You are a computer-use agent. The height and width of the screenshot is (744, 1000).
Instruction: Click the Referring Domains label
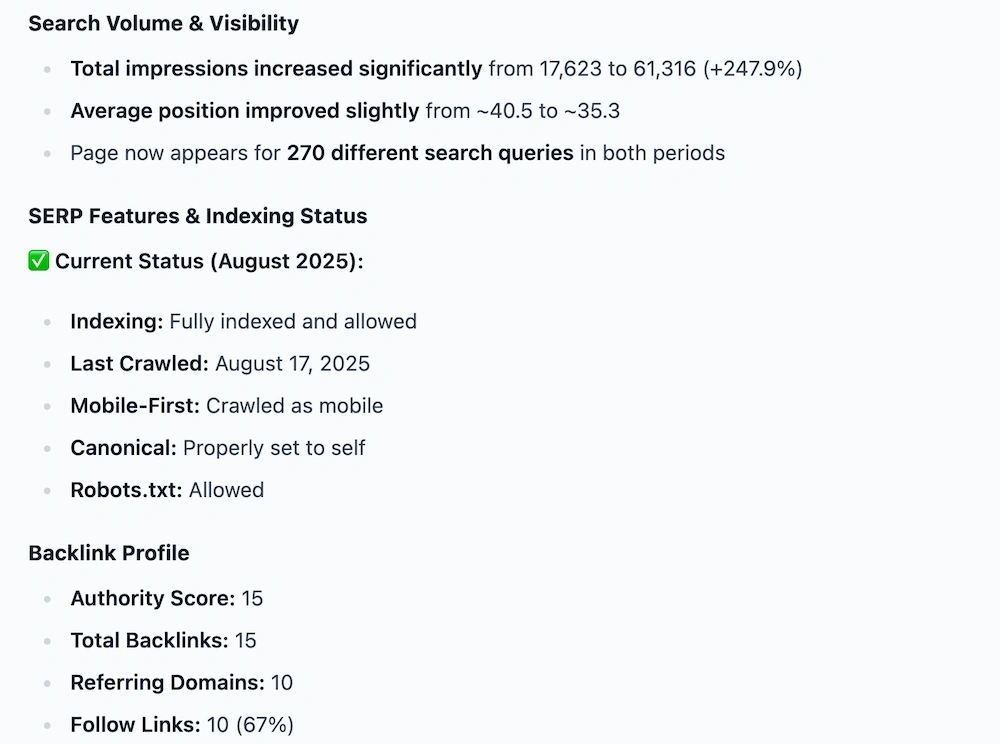(x=167, y=682)
